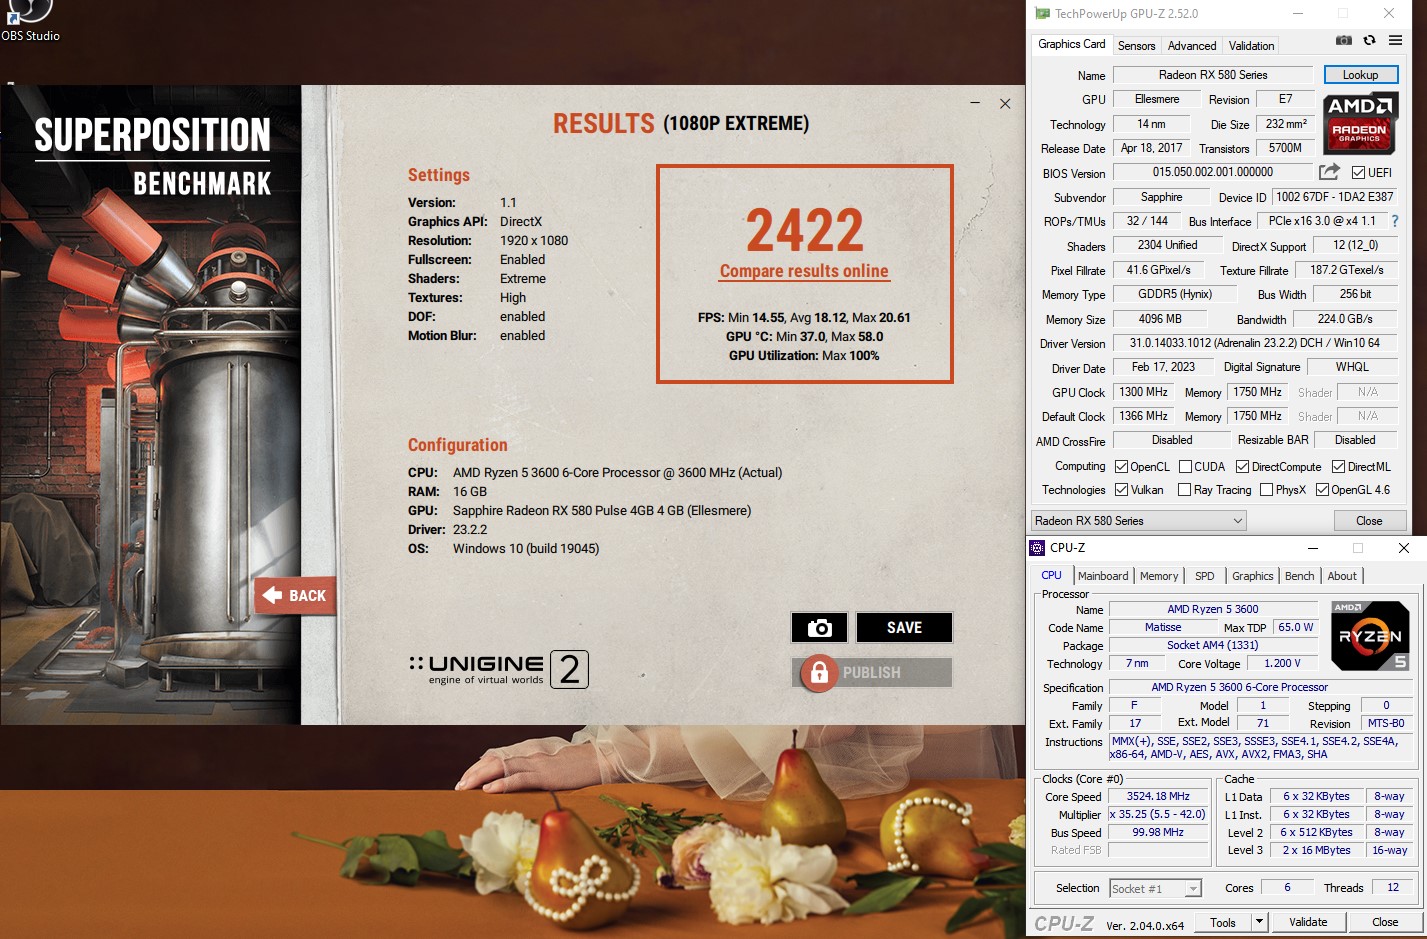Click AMD Radeon Graphics logo in GPU-Z
Viewport: 1427px width, 939px height.
(x=1360, y=124)
